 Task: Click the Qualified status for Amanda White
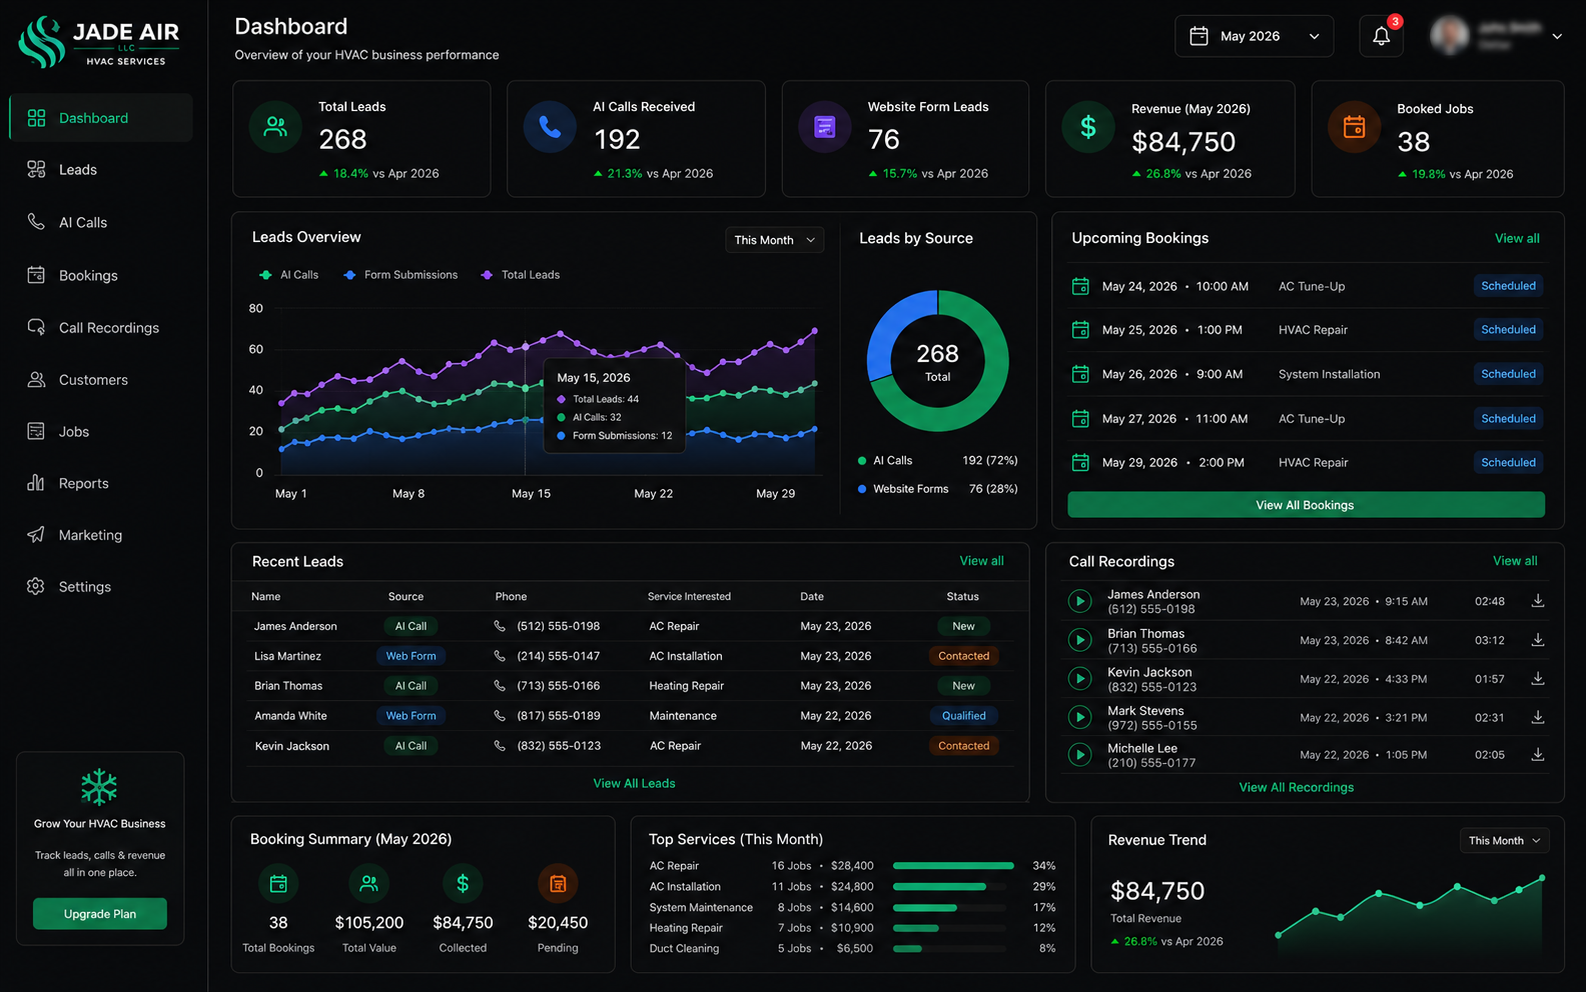(964, 716)
